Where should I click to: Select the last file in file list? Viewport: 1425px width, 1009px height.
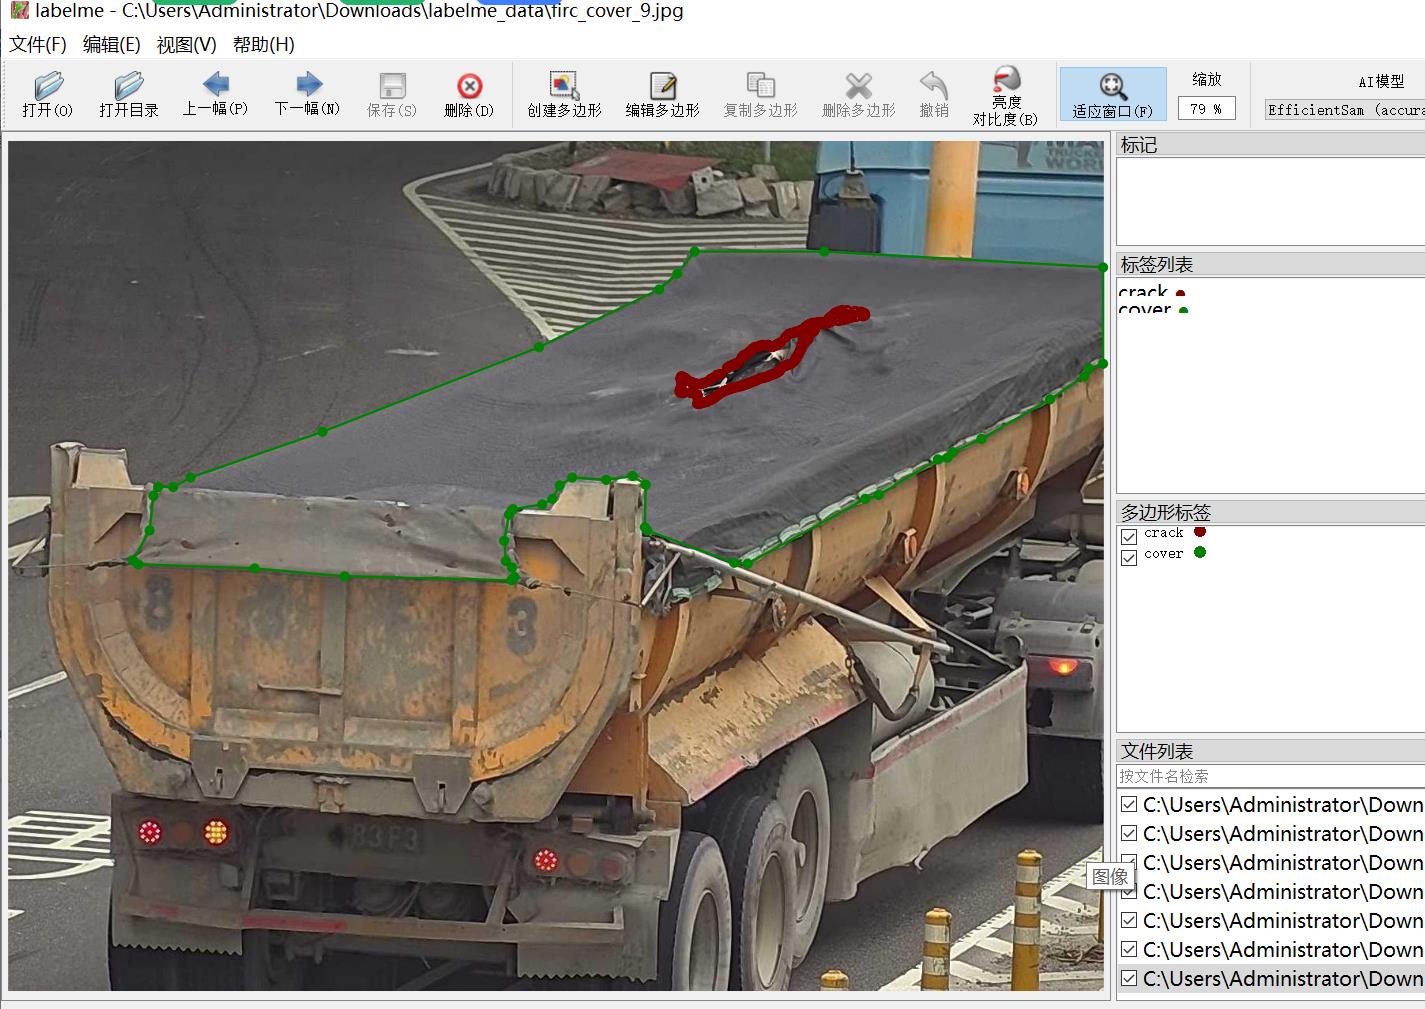click(x=1281, y=979)
